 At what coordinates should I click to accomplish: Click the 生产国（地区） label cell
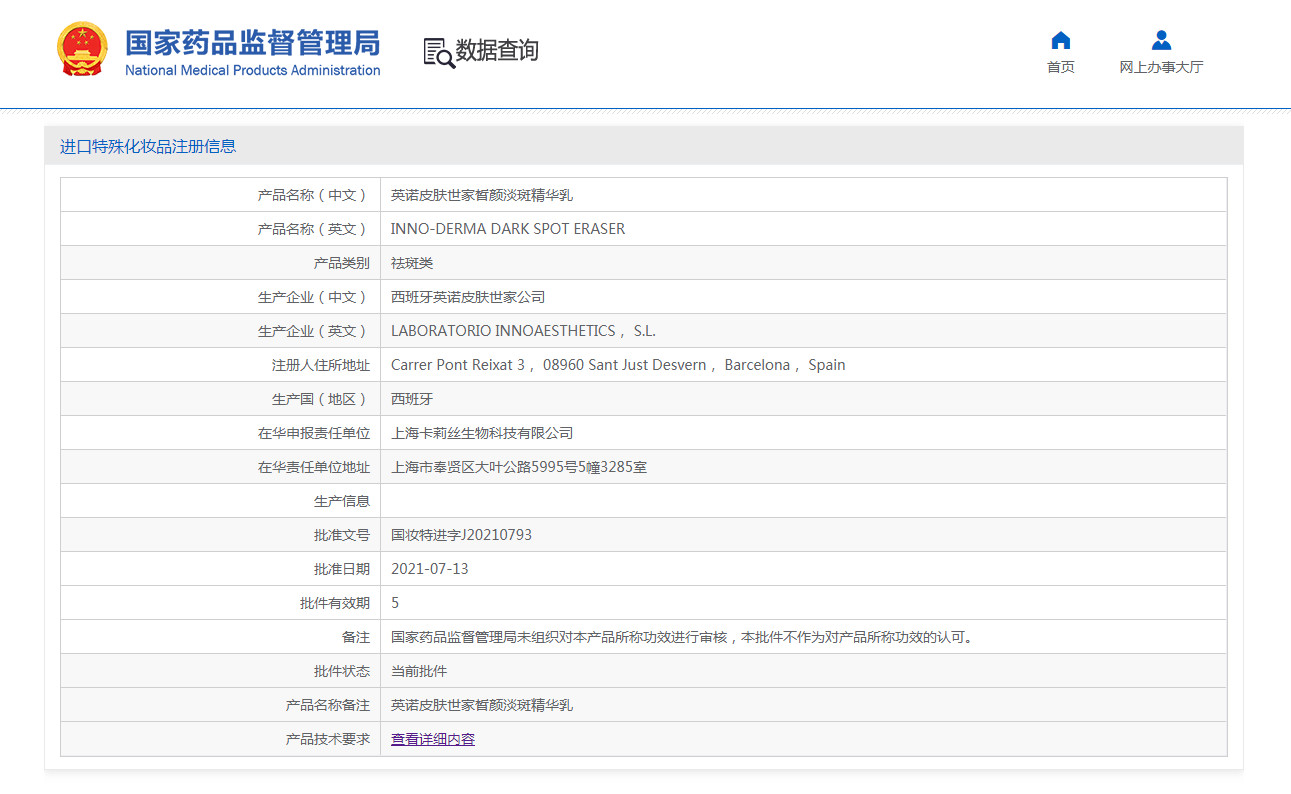click(x=221, y=399)
